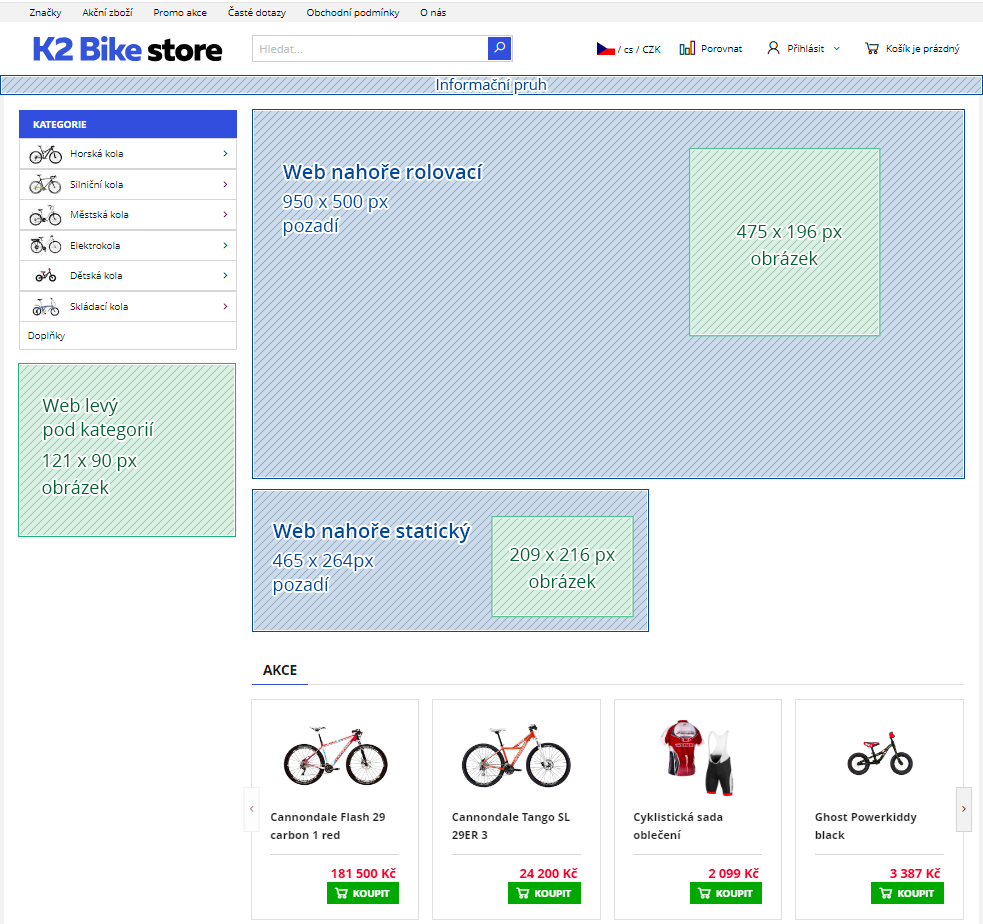Viewport: 983px width, 924px height.
Task: Expand Skládací kola category chevron
Action: tap(225, 306)
